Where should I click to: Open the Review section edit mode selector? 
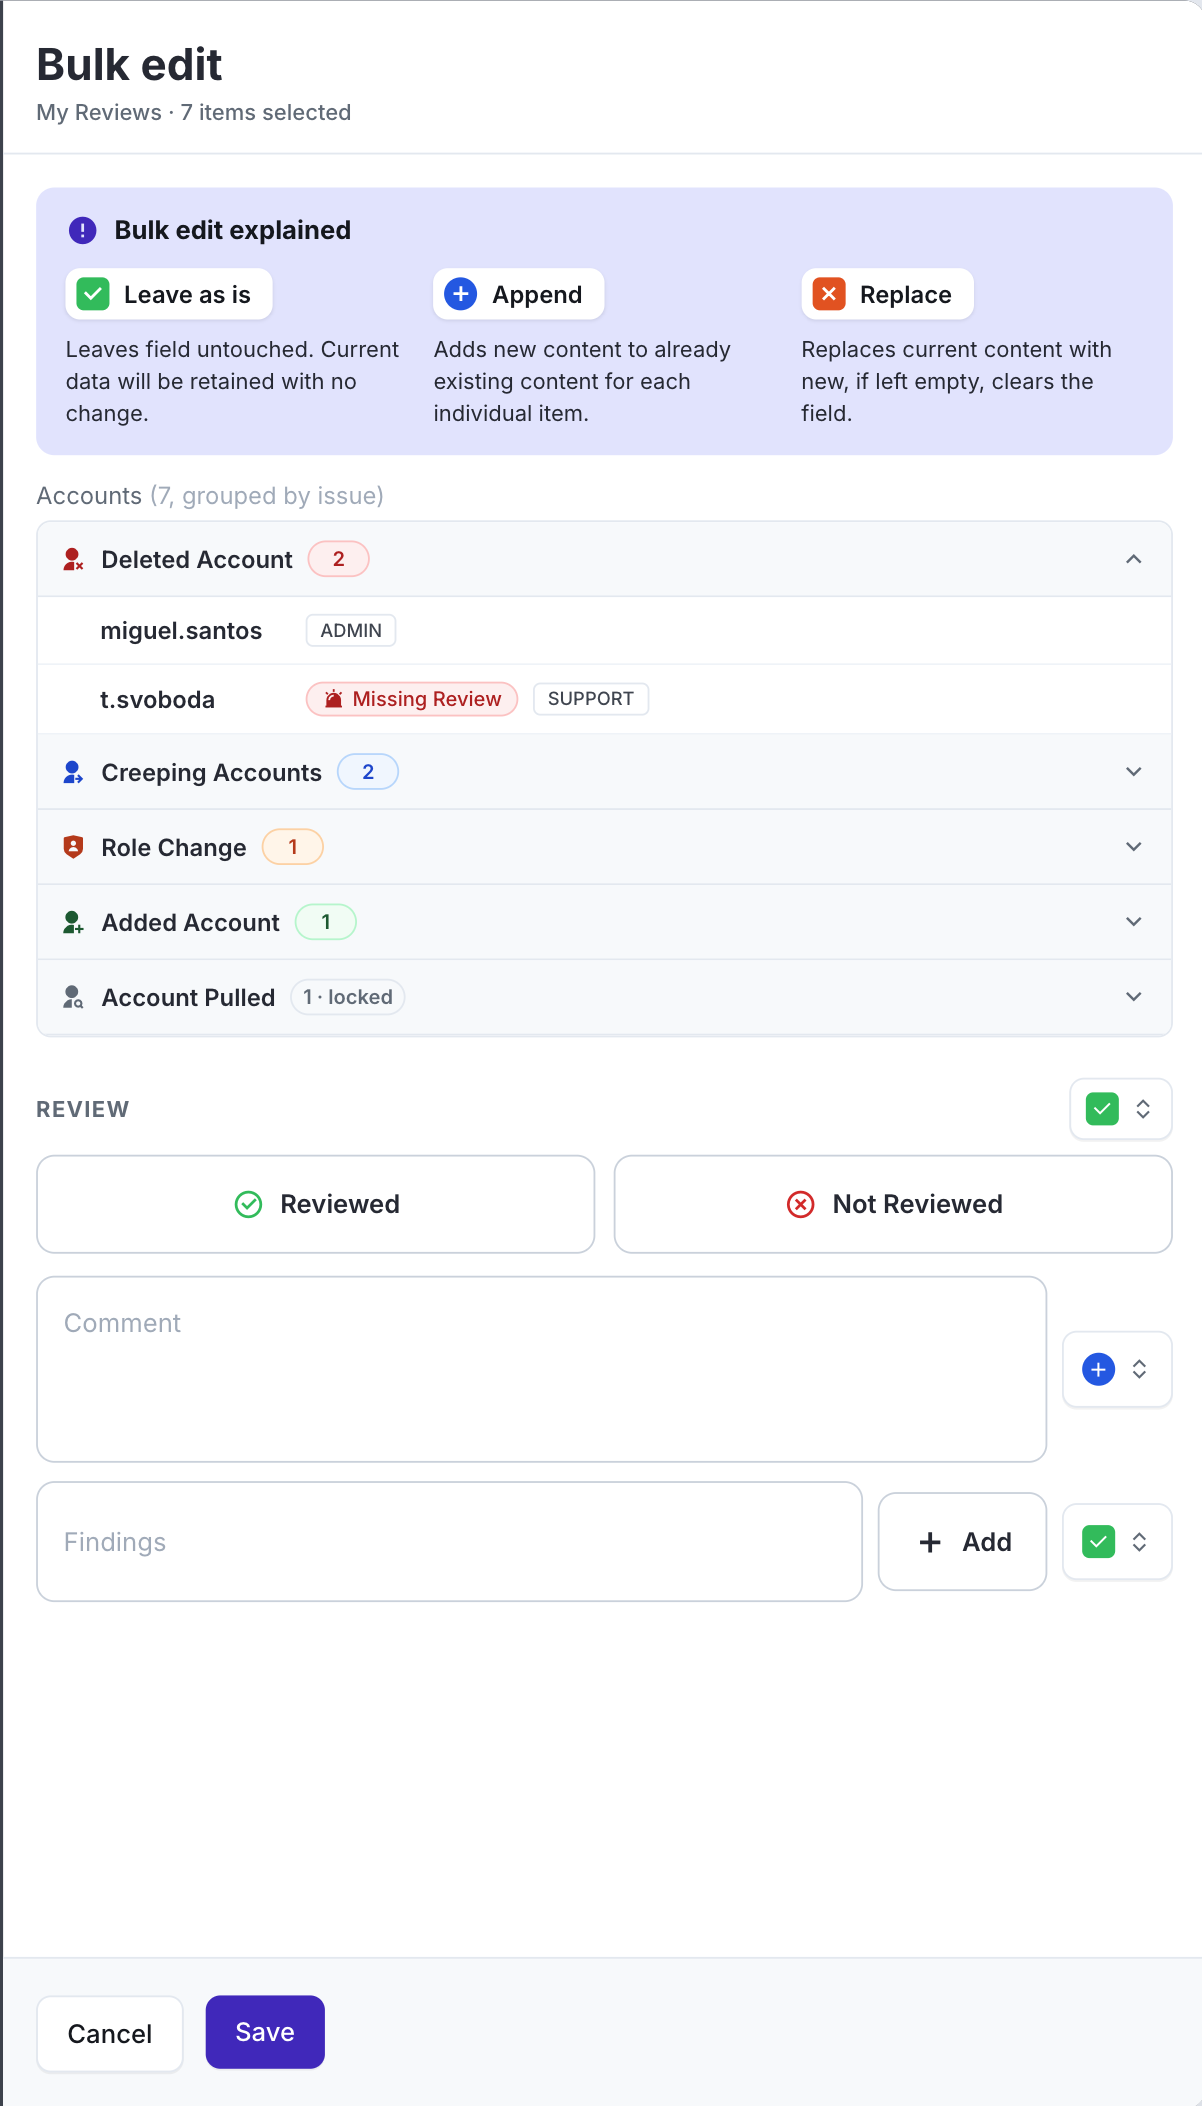[x=1121, y=1110]
